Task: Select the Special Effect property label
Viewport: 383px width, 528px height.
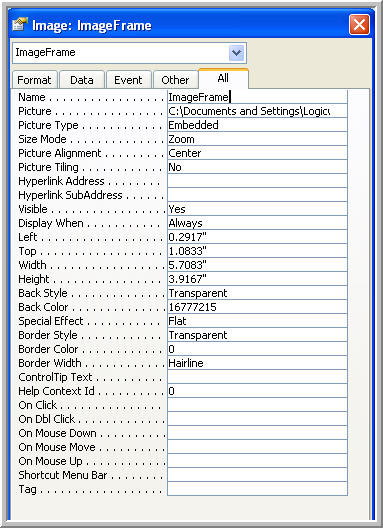Action: [x=51, y=321]
